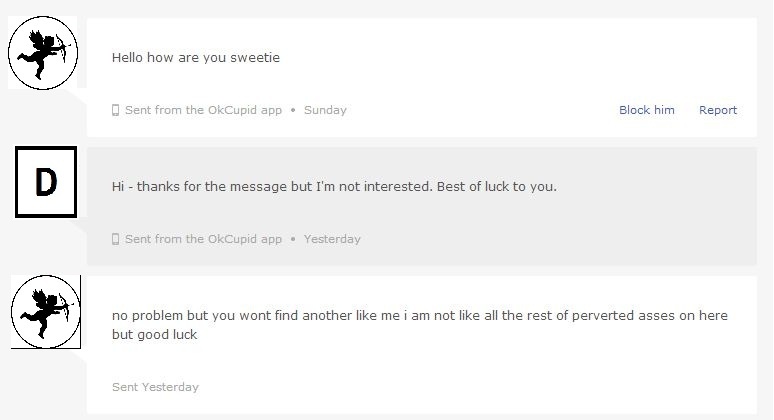
Task: Click the dot separator before 'Yesterday' in the reply
Action: pyautogui.click(x=293, y=239)
